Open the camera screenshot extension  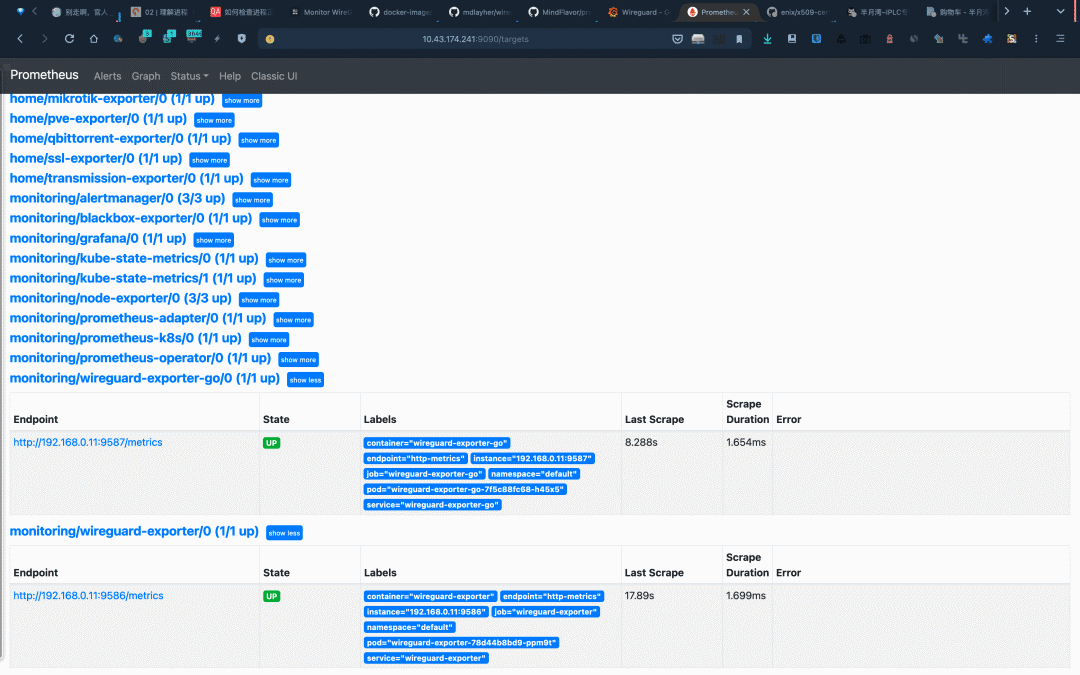pyautogui.click(x=865, y=39)
